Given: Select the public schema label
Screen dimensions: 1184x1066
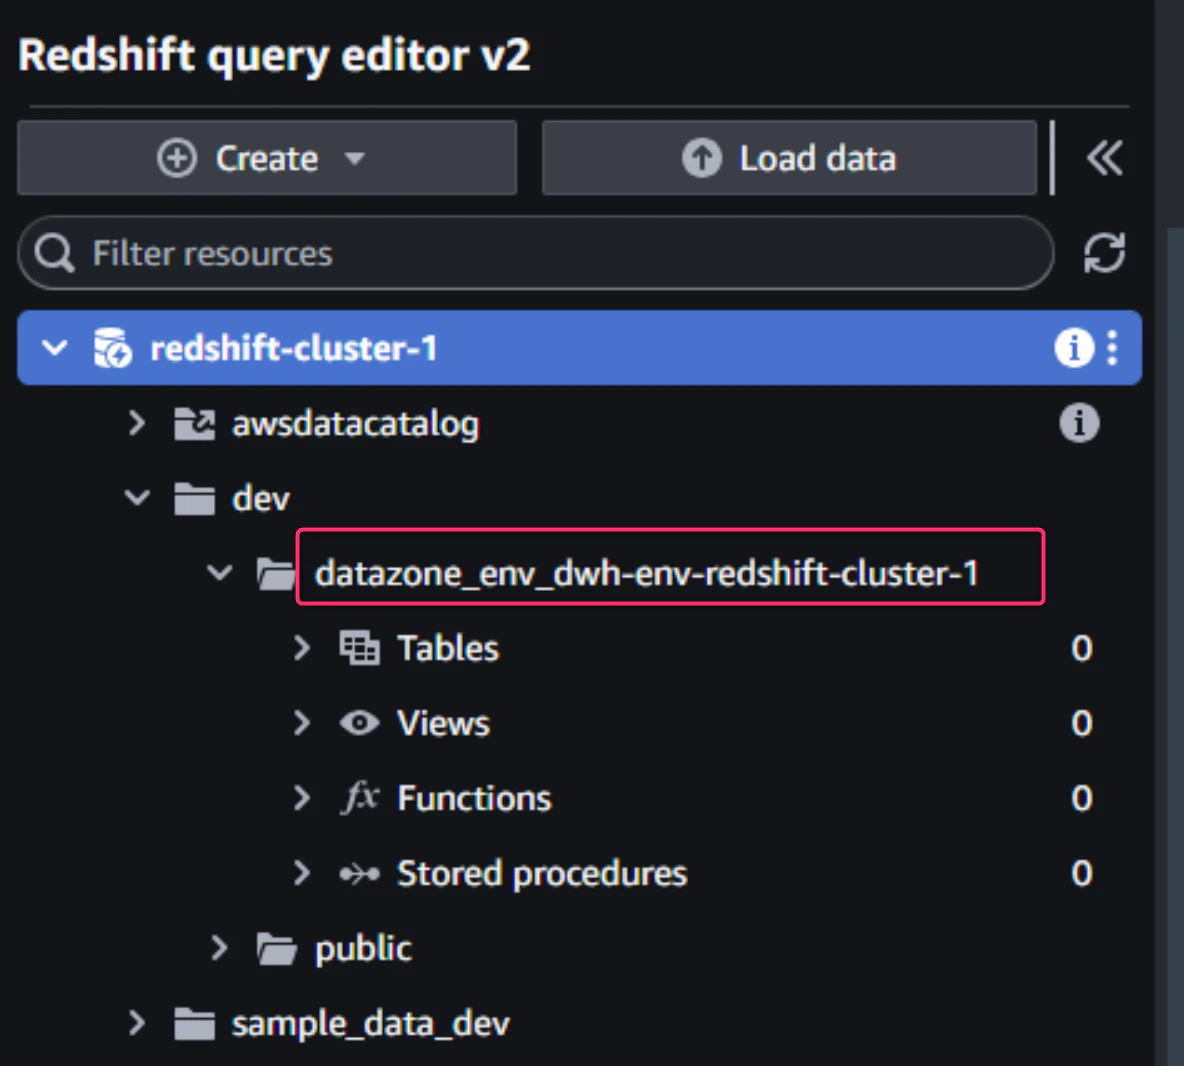Looking at the screenshot, I should (x=363, y=948).
